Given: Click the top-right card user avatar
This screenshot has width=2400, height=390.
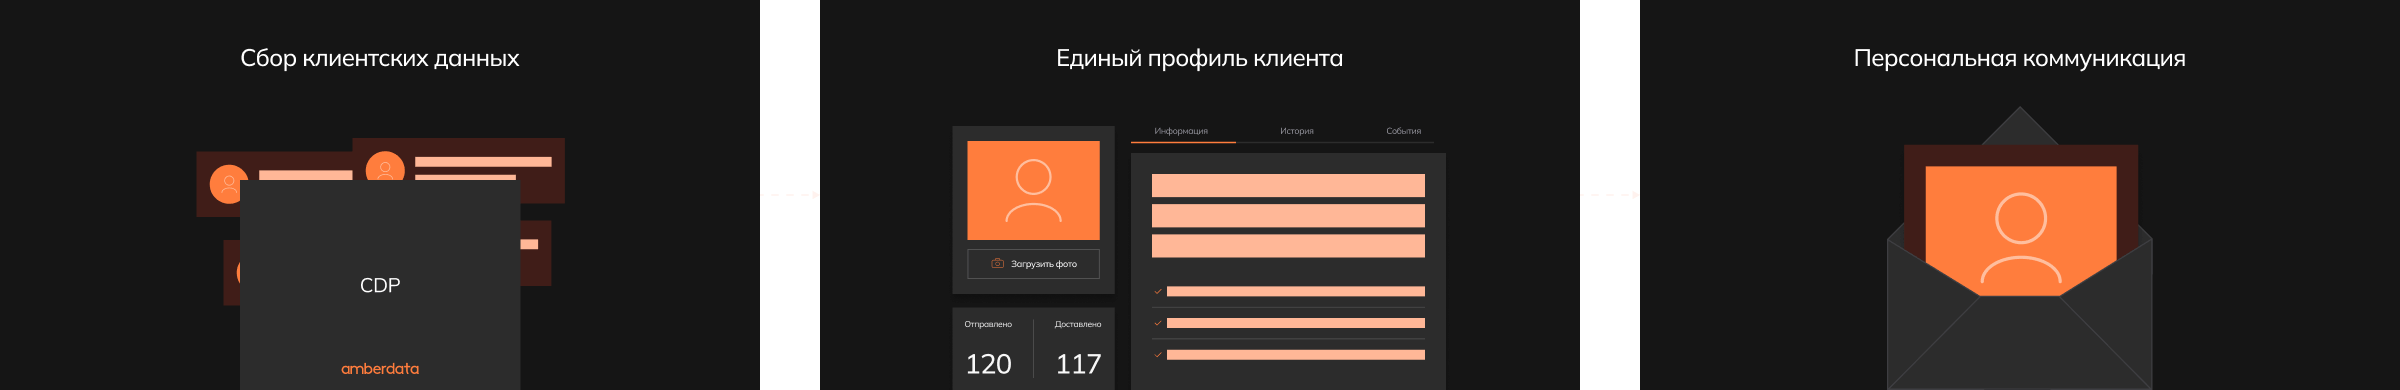Looking at the screenshot, I should pos(385,166).
